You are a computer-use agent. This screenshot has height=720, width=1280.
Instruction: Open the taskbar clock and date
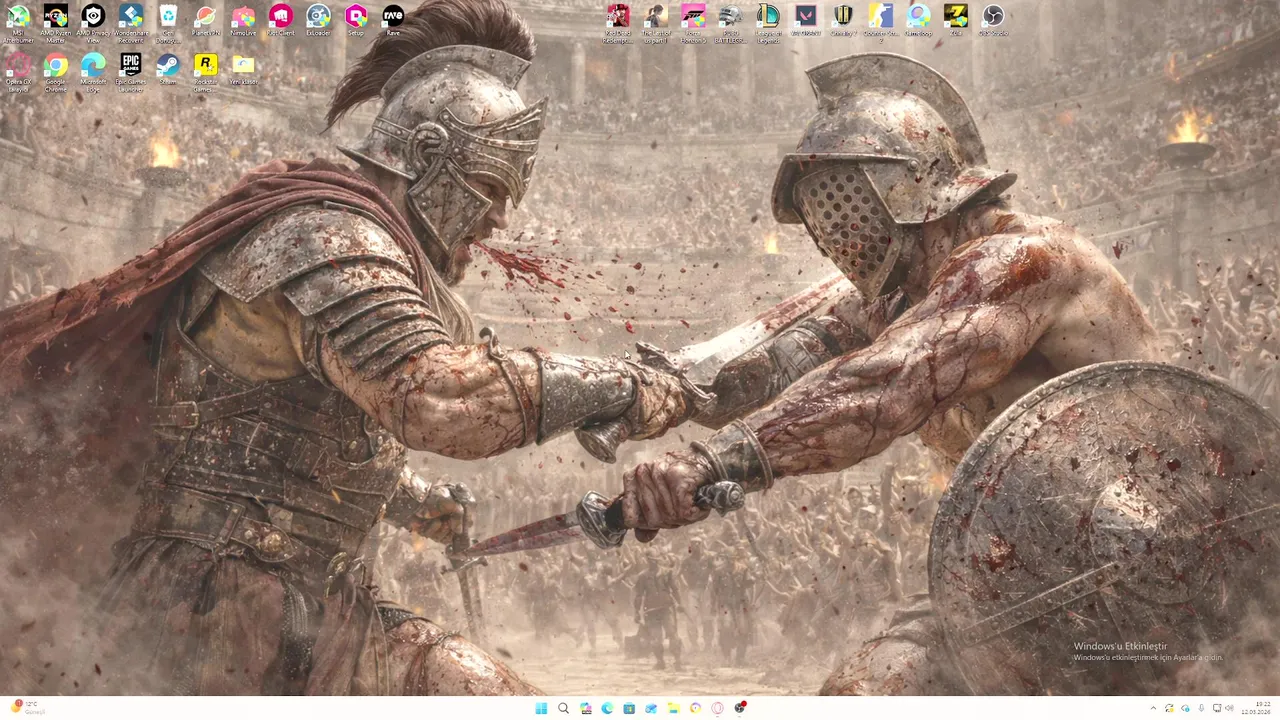1256,708
